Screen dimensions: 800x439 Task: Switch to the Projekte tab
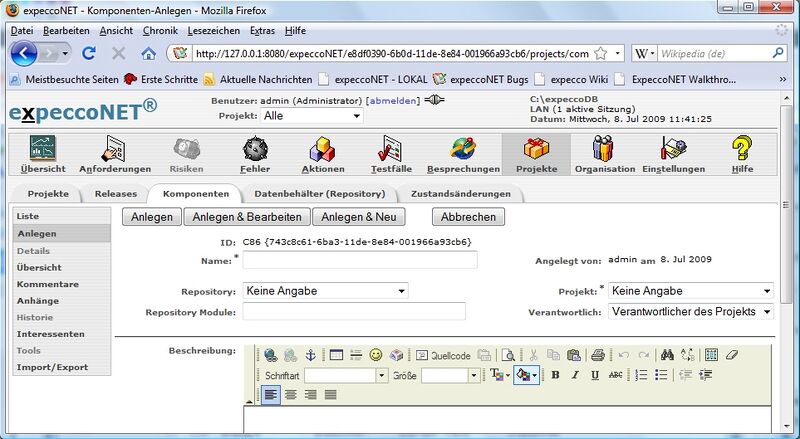(48, 194)
